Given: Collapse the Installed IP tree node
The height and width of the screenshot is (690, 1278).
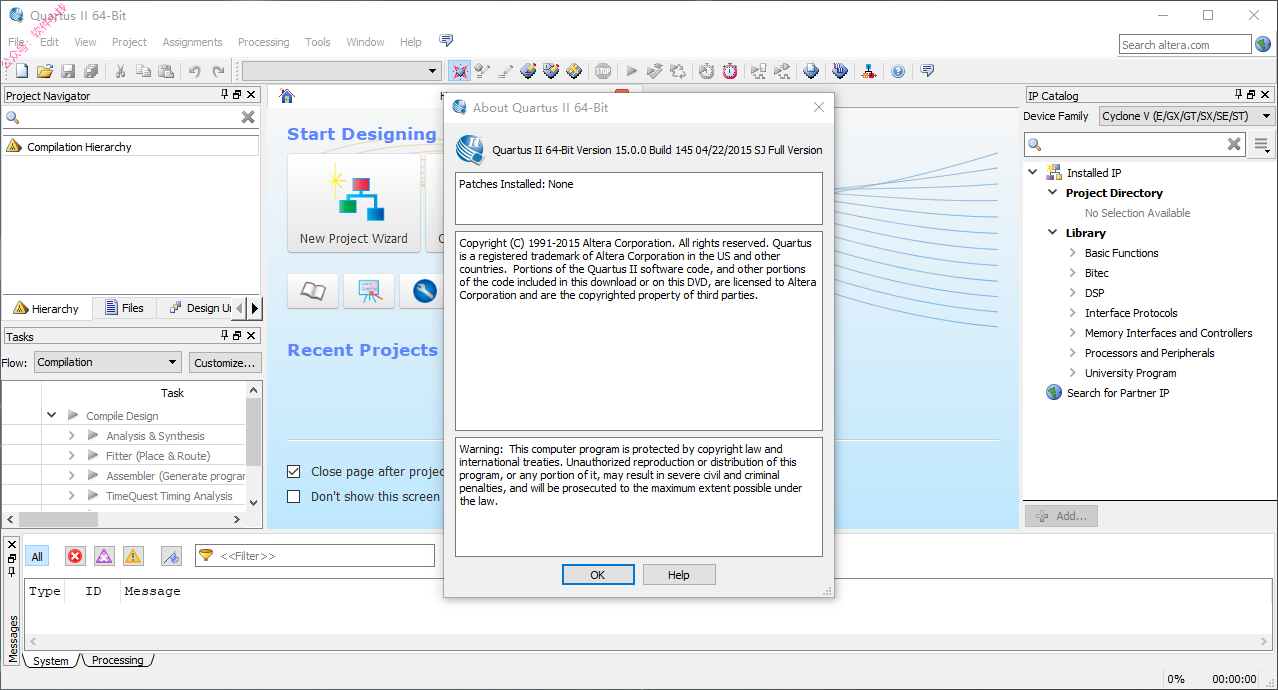Looking at the screenshot, I should (1033, 172).
